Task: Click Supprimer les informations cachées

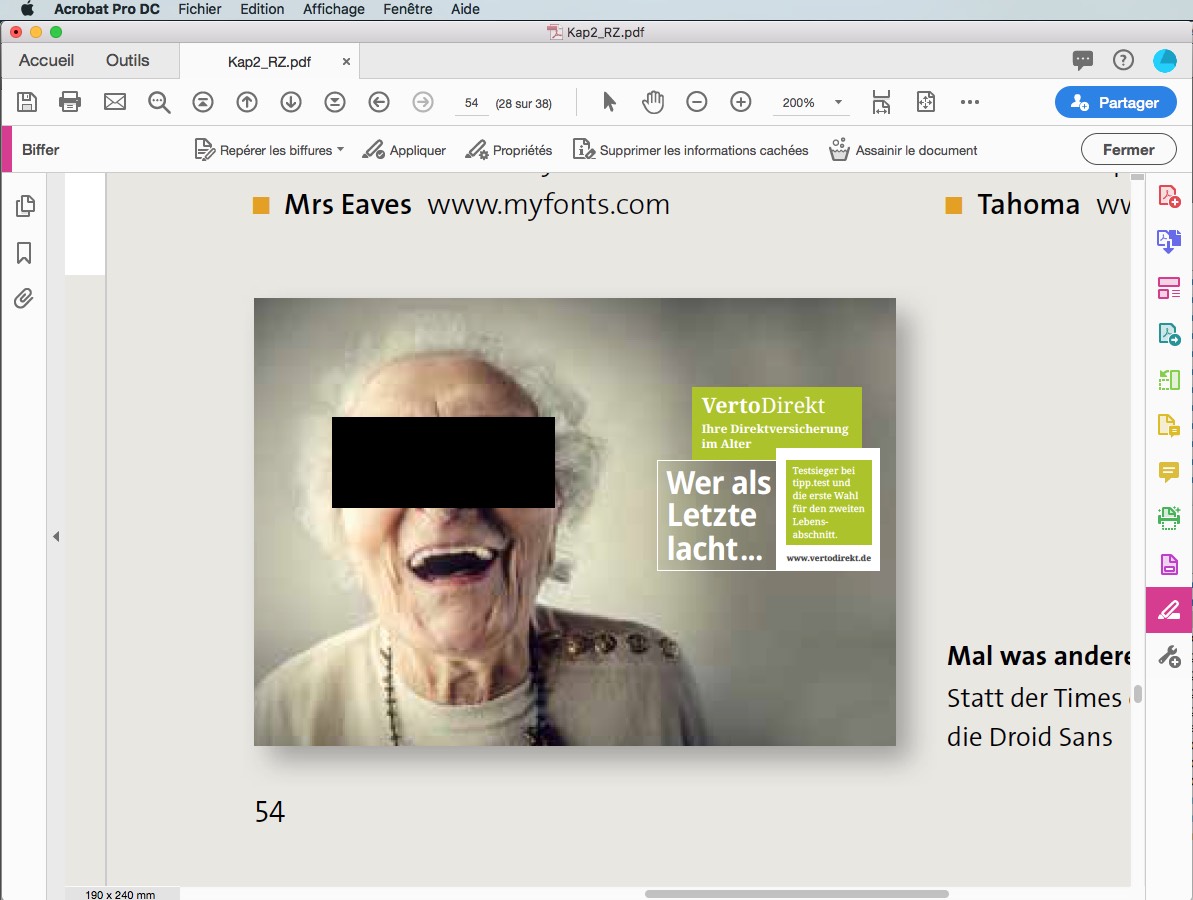Action: pyautogui.click(x=690, y=150)
